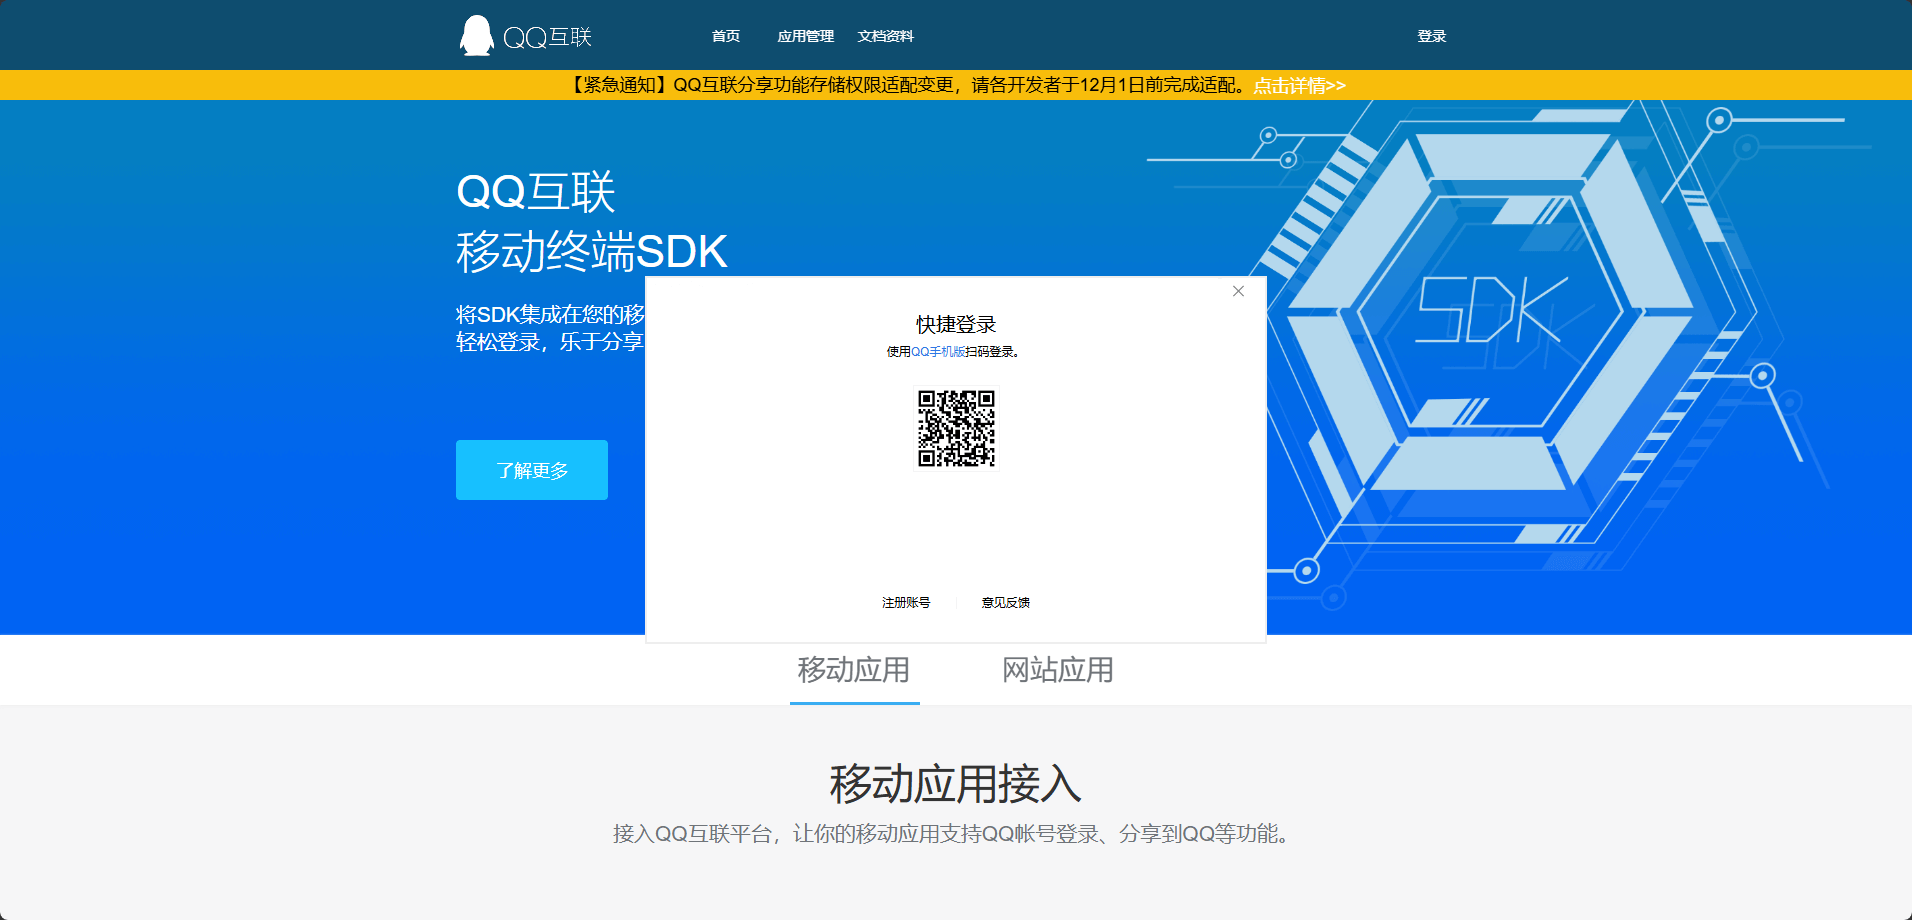1912x920 pixels.
Task: Open 点击详情>> in the yellow notice banner
Action: click(1299, 85)
